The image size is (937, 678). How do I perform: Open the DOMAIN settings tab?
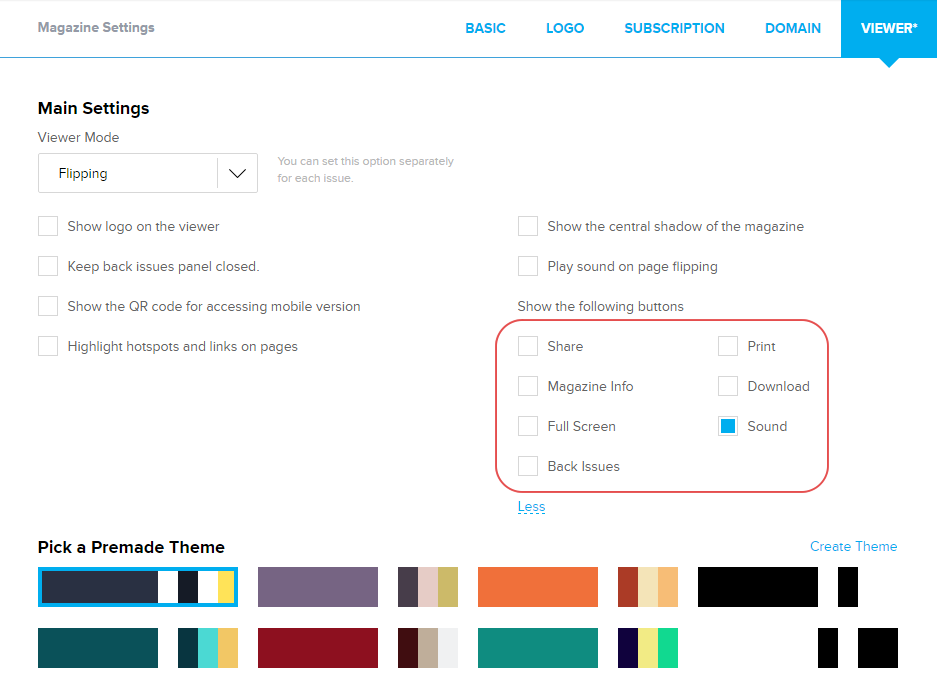(793, 28)
